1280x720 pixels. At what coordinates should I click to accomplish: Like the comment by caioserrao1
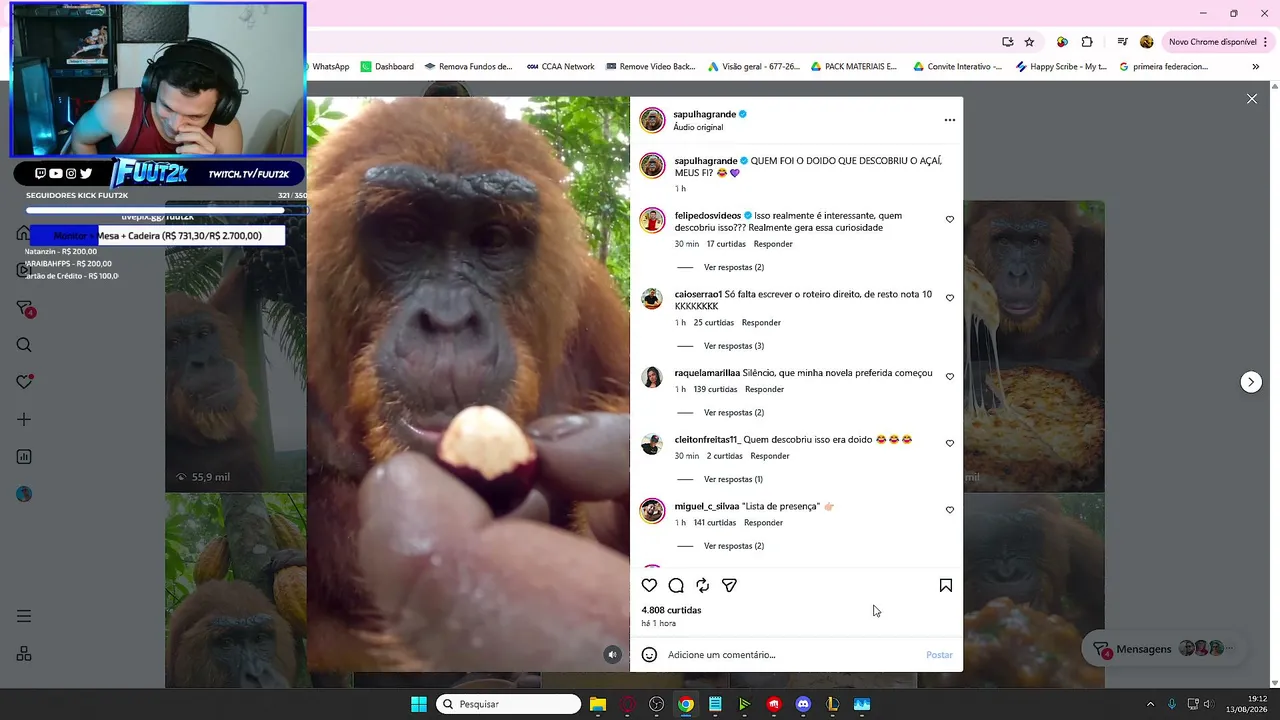(x=950, y=298)
